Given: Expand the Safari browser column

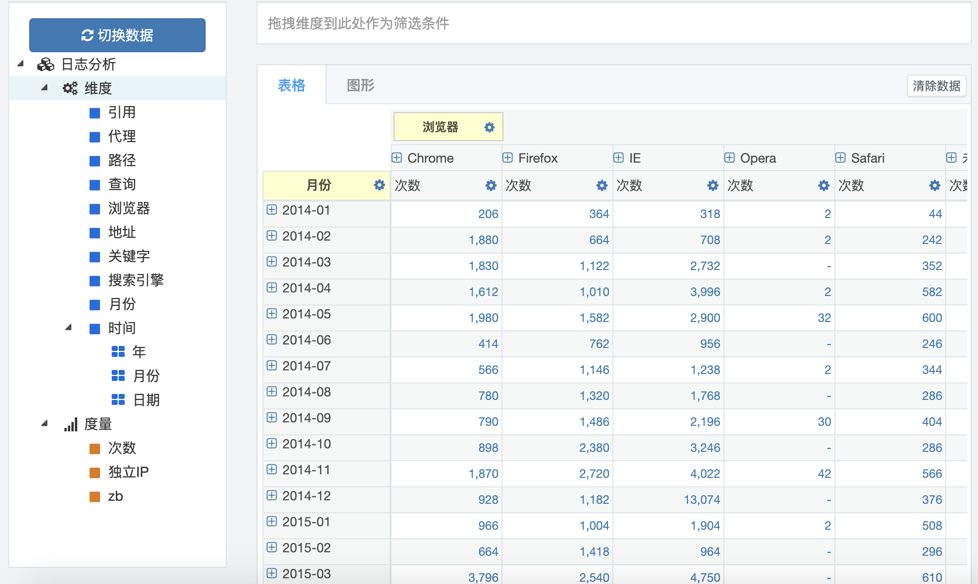Looking at the screenshot, I should click(841, 158).
